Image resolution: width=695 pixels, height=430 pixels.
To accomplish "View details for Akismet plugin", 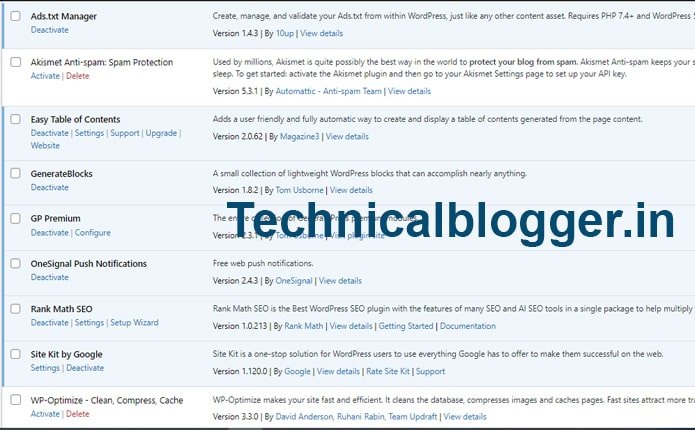I will [x=409, y=91].
